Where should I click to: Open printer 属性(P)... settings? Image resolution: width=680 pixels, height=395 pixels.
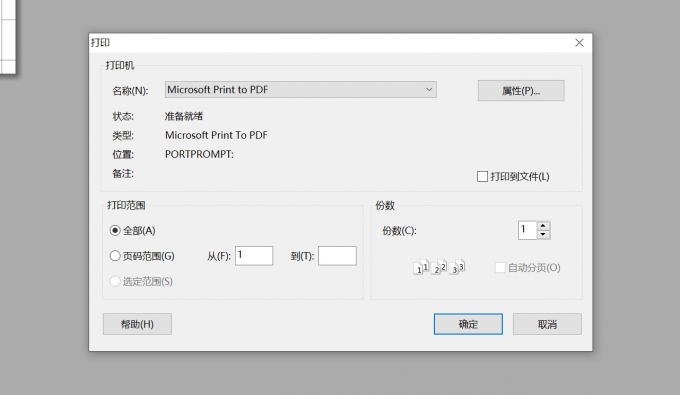click(521, 91)
